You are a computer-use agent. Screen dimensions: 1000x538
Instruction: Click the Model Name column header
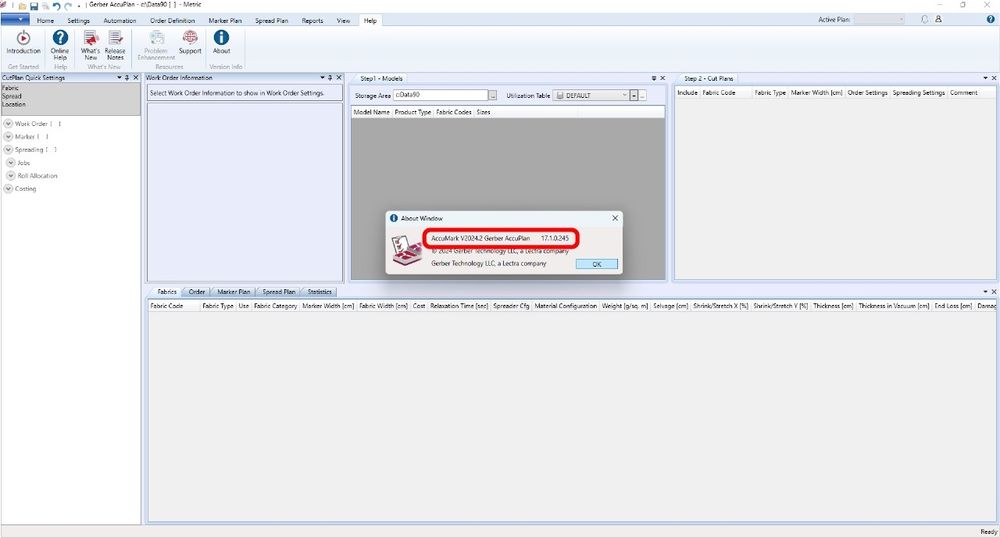(371, 112)
